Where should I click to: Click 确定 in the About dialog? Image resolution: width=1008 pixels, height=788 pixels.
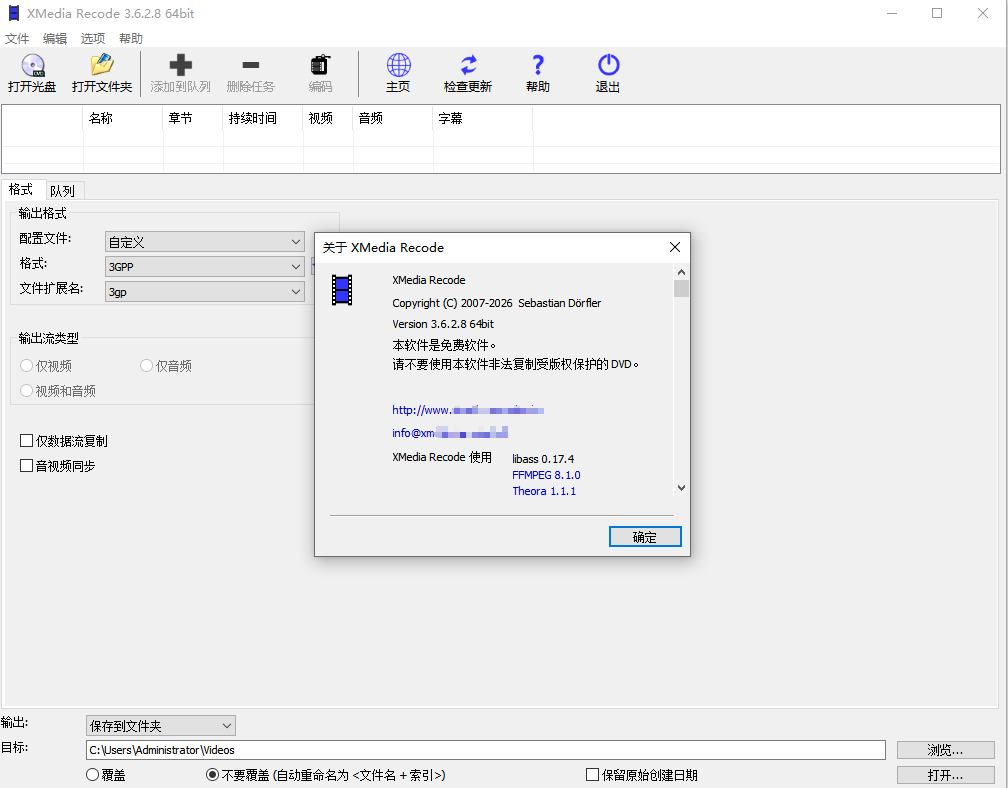tap(644, 537)
